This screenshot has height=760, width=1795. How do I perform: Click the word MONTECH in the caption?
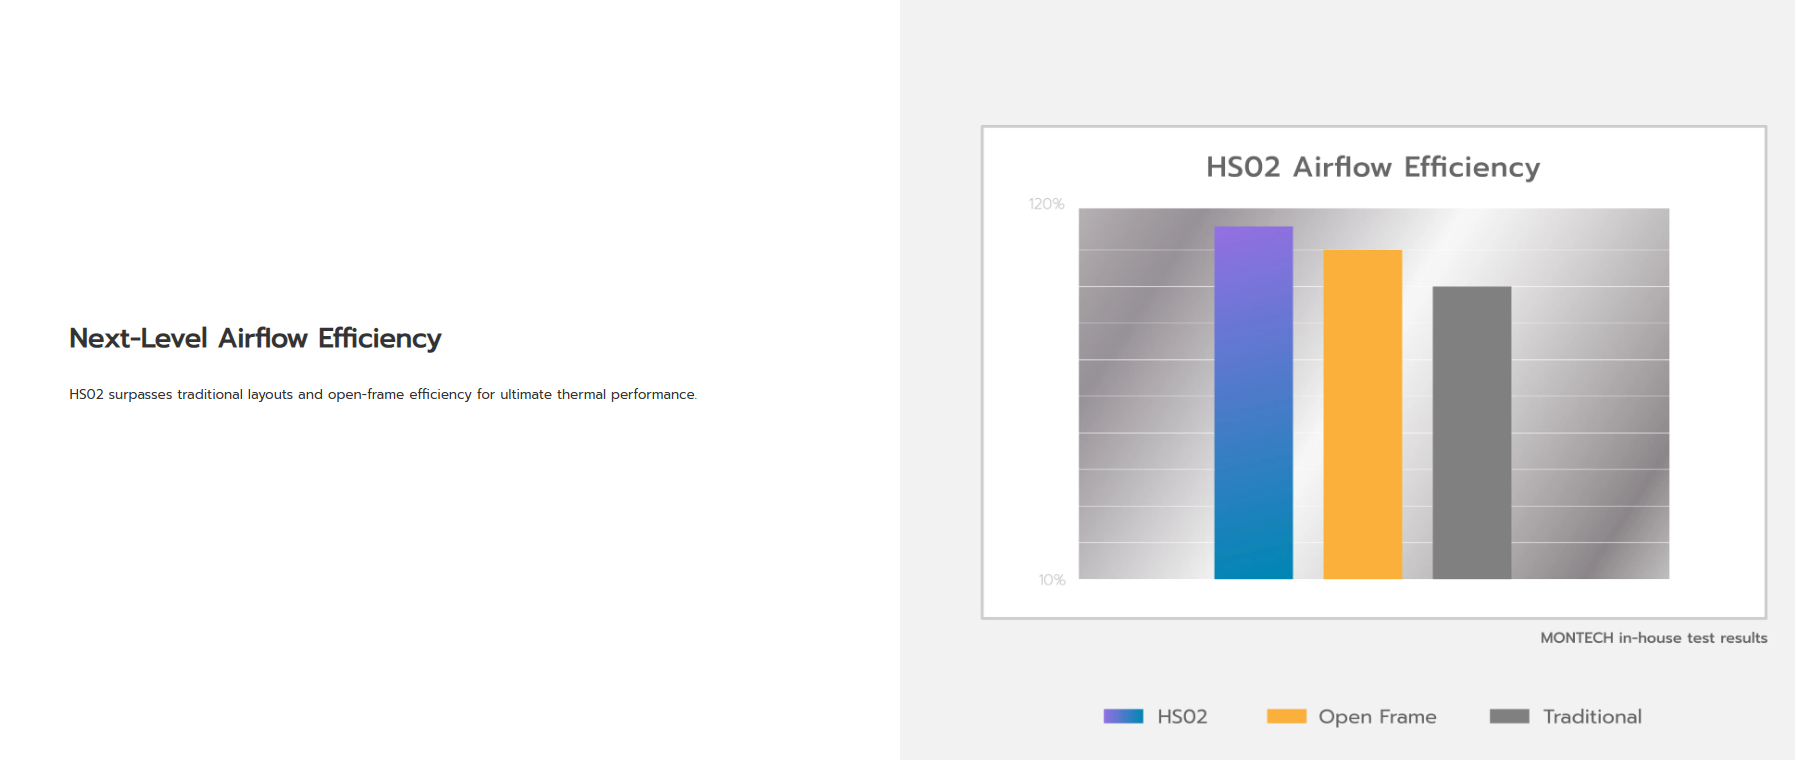[1576, 638]
